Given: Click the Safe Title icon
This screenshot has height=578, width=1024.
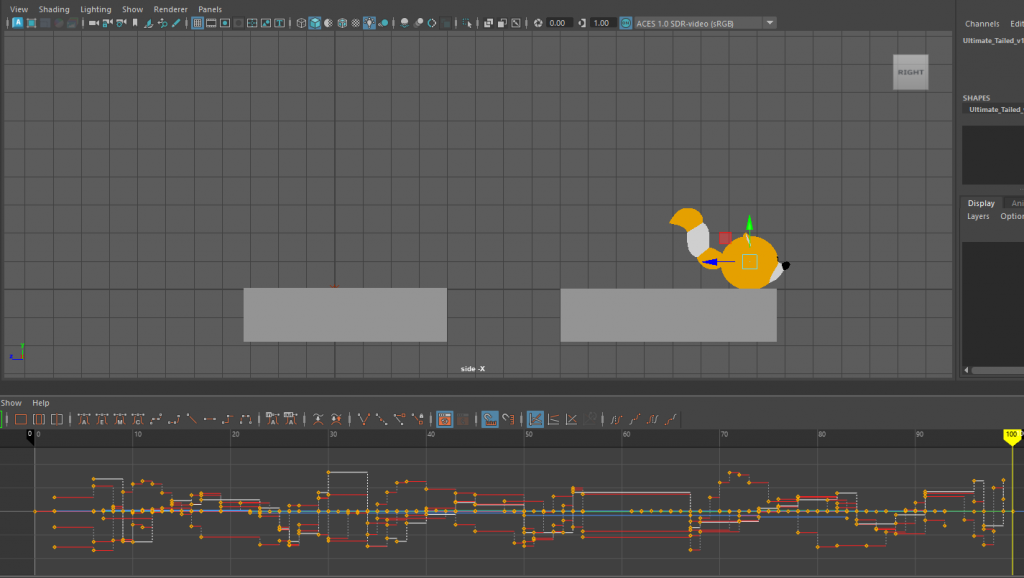Looking at the screenshot, I should click(280, 23).
